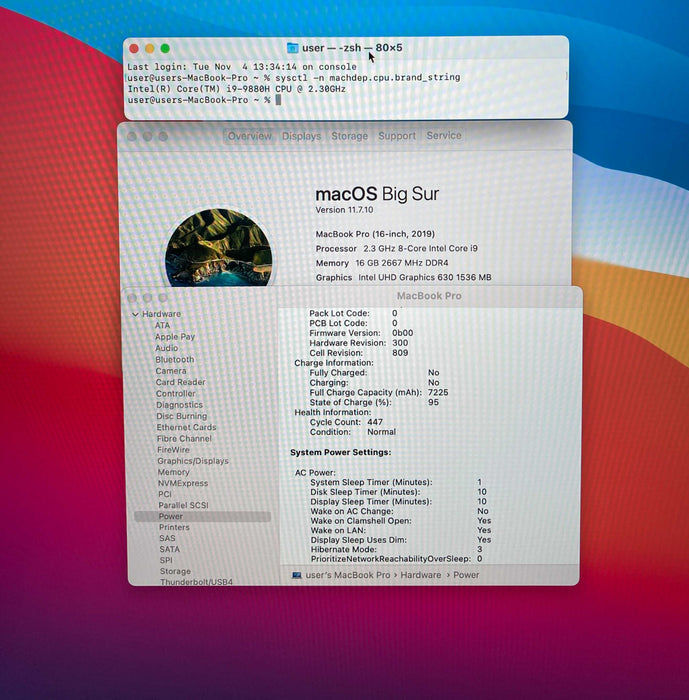
Task: Click the Cycle Count 447 value
Action: [375, 422]
